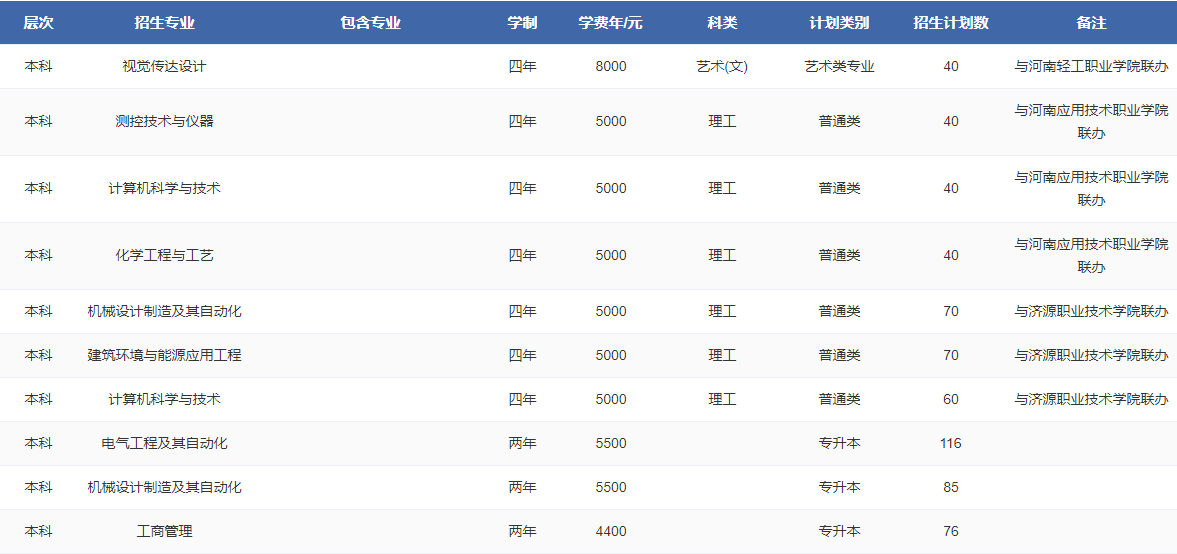The width and height of the screenshot is (1177, 554).
Task: Select the enrollment count 116 cell
Action: [x=950, y=443]
